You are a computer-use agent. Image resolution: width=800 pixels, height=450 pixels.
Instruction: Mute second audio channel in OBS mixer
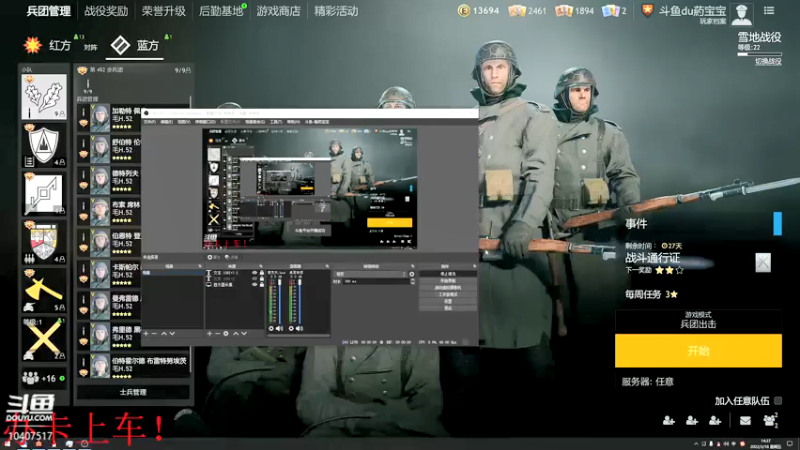299,329
